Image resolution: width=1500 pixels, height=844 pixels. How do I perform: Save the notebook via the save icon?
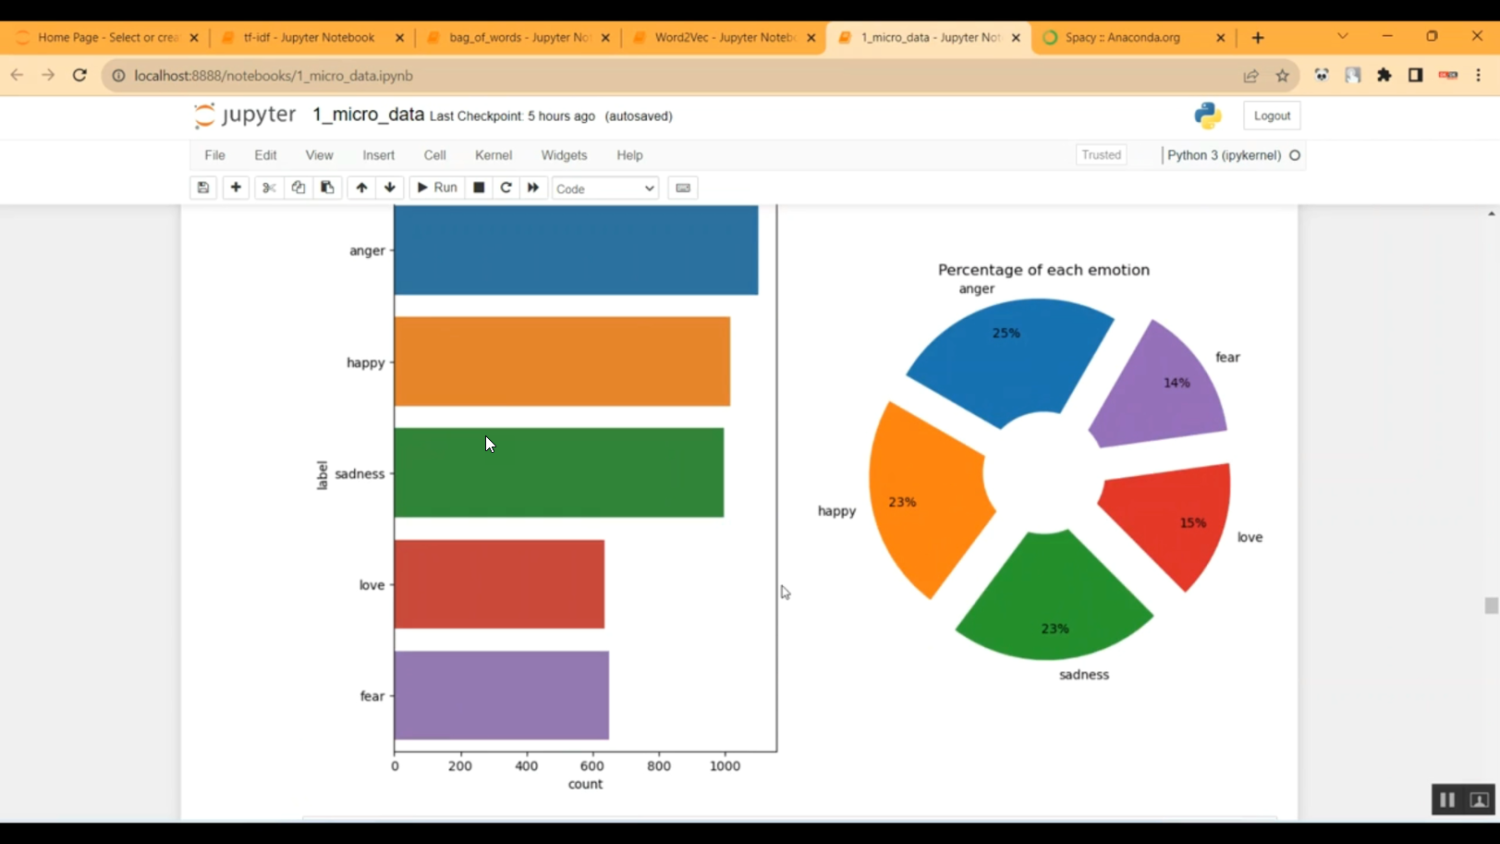[x=203, y=187]
